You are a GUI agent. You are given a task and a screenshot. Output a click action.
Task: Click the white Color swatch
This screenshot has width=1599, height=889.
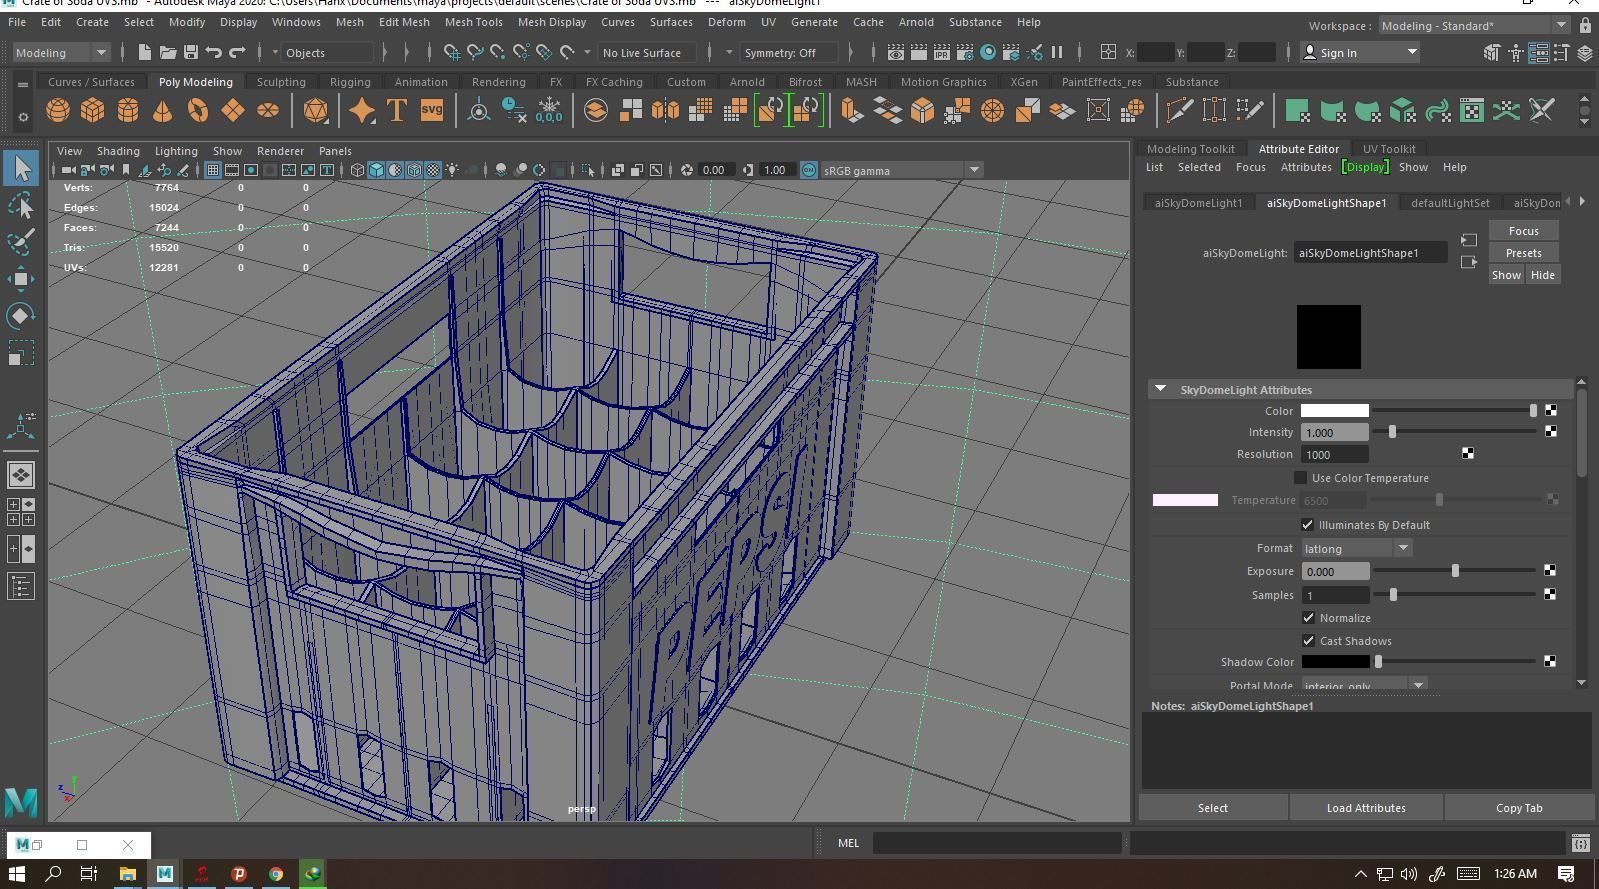[x=1334, y=411]
